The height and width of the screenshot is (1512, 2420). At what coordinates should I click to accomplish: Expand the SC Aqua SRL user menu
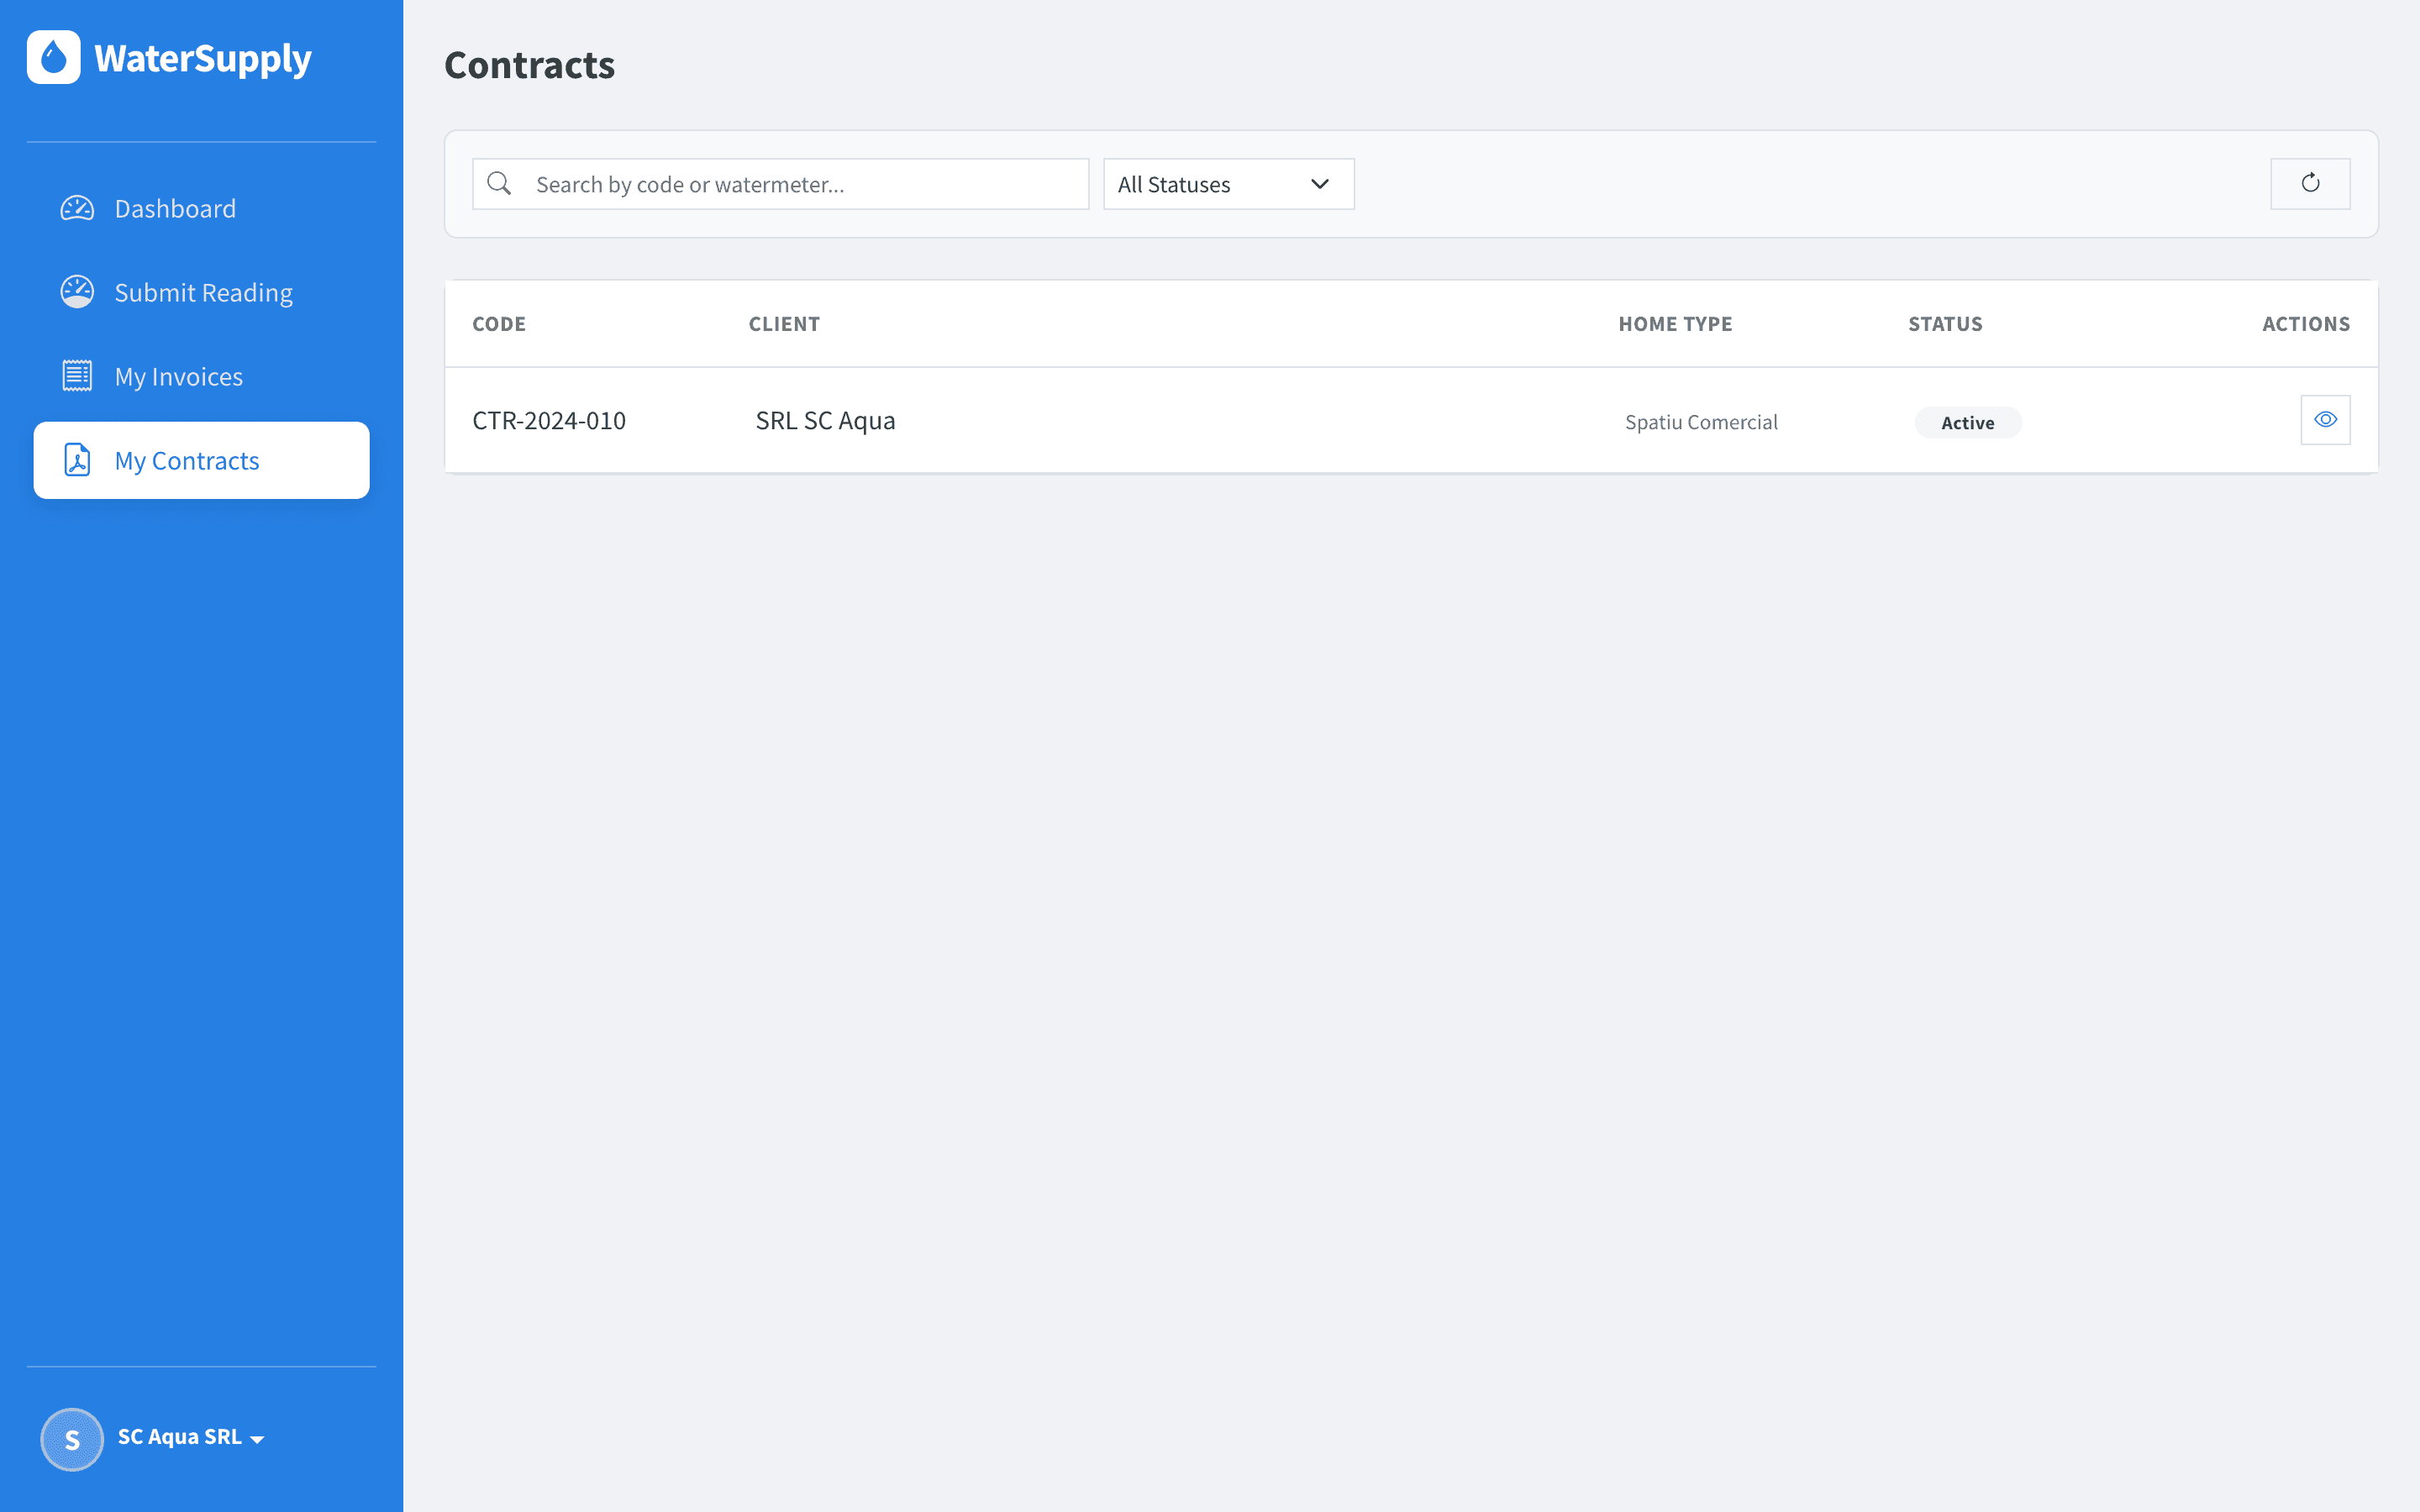coord(190,1437)
